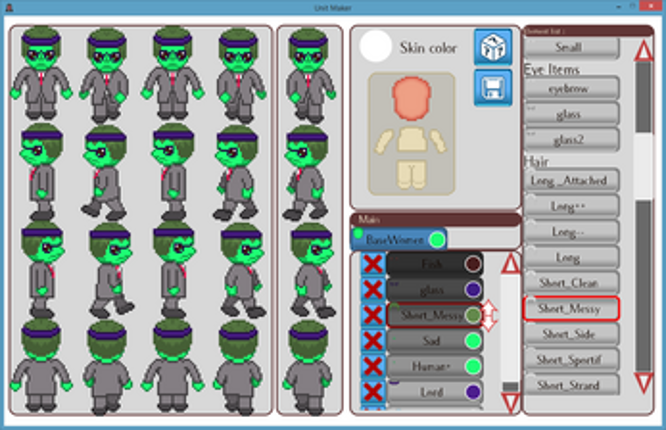Choose the Long_Attached hair style

tap(571, 181)
